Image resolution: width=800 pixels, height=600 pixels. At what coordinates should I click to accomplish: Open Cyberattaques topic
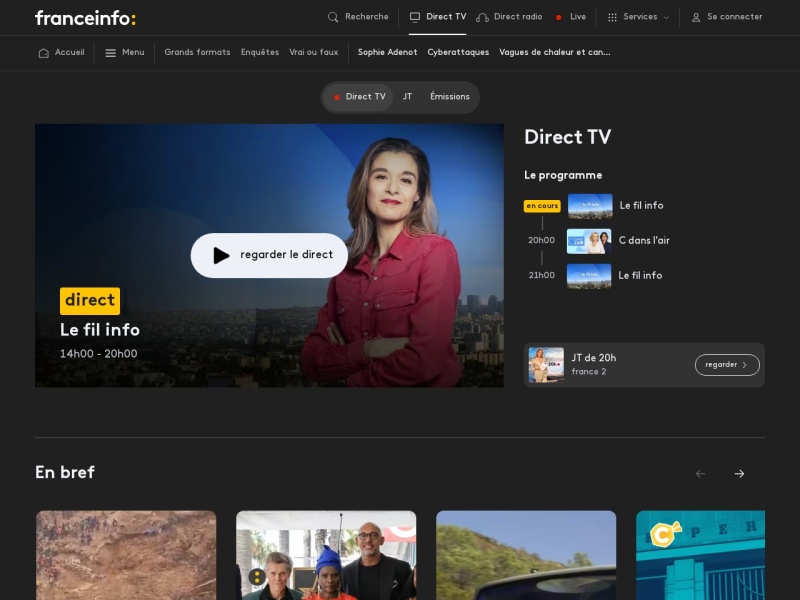click(x=458, y=52)
